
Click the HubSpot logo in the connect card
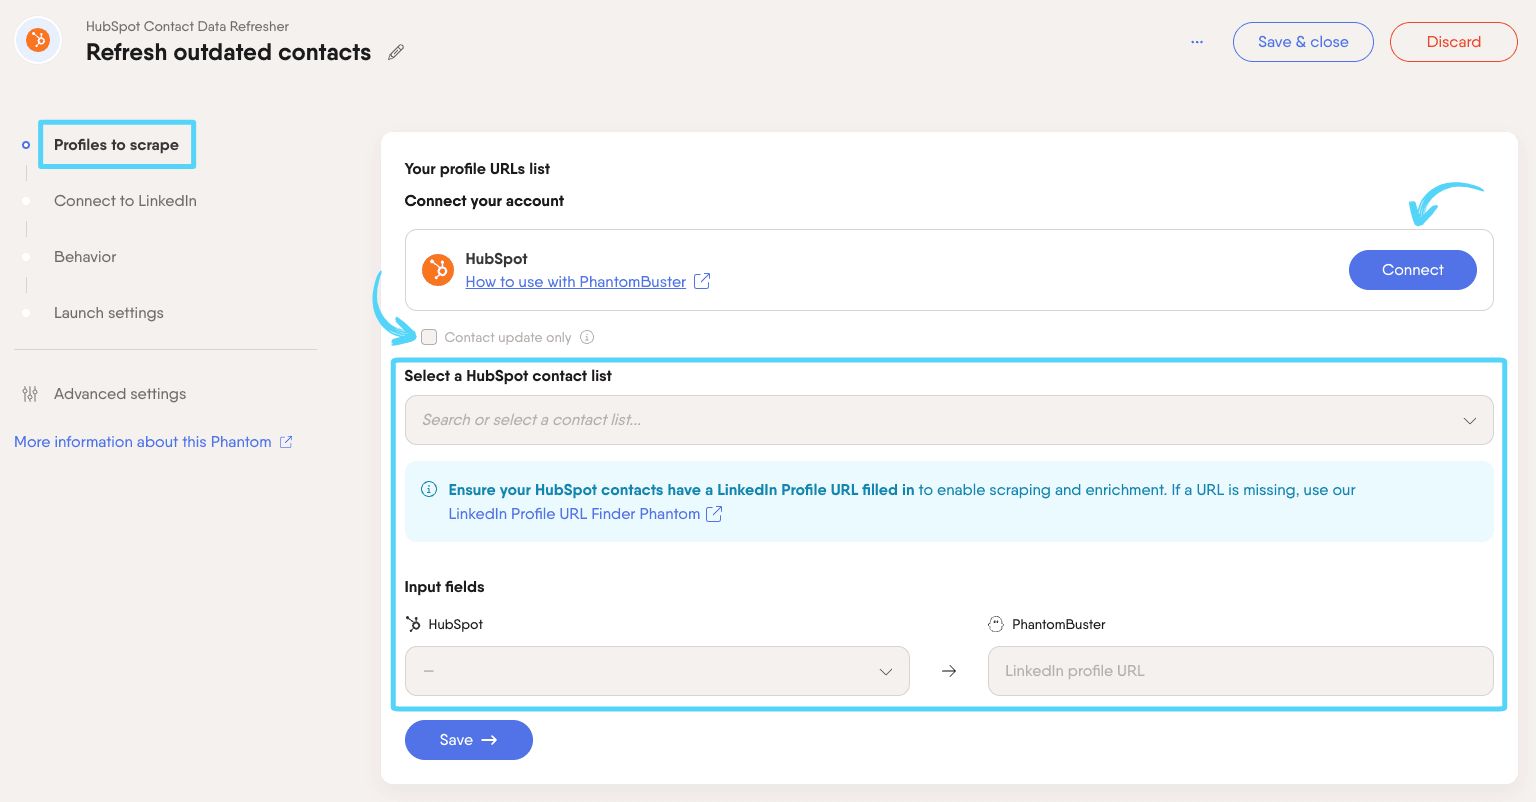point(438,270)
